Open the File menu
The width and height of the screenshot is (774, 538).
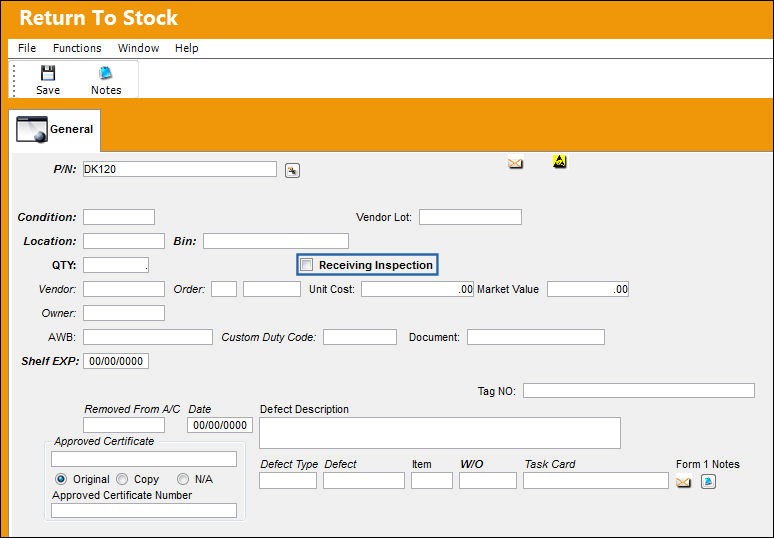27,48
